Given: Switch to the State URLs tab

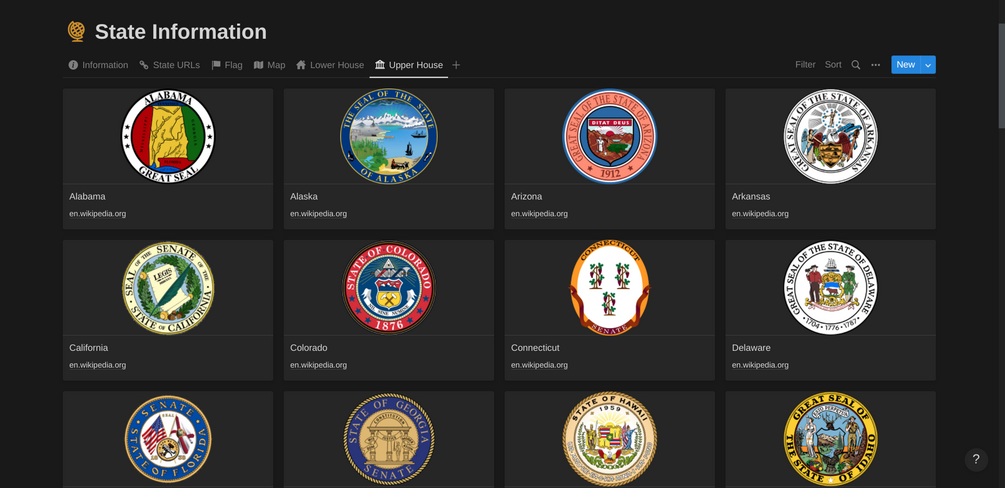Looking at the screenshot, I should pyautogui.click(x=170, y=65).
